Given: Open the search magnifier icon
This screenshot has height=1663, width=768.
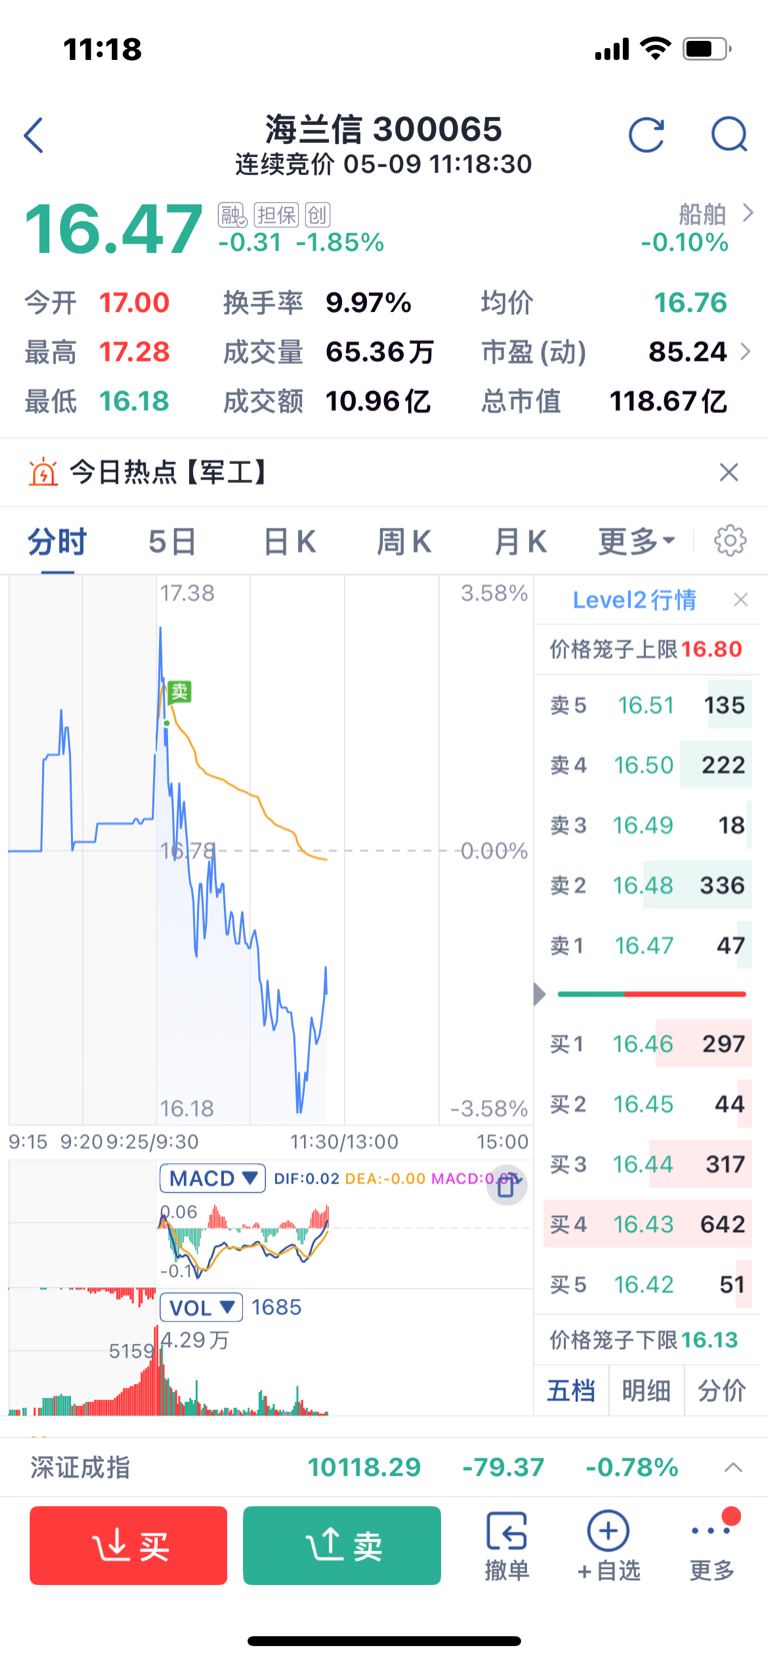Looking at the screenshot, I should click(729, 134).
